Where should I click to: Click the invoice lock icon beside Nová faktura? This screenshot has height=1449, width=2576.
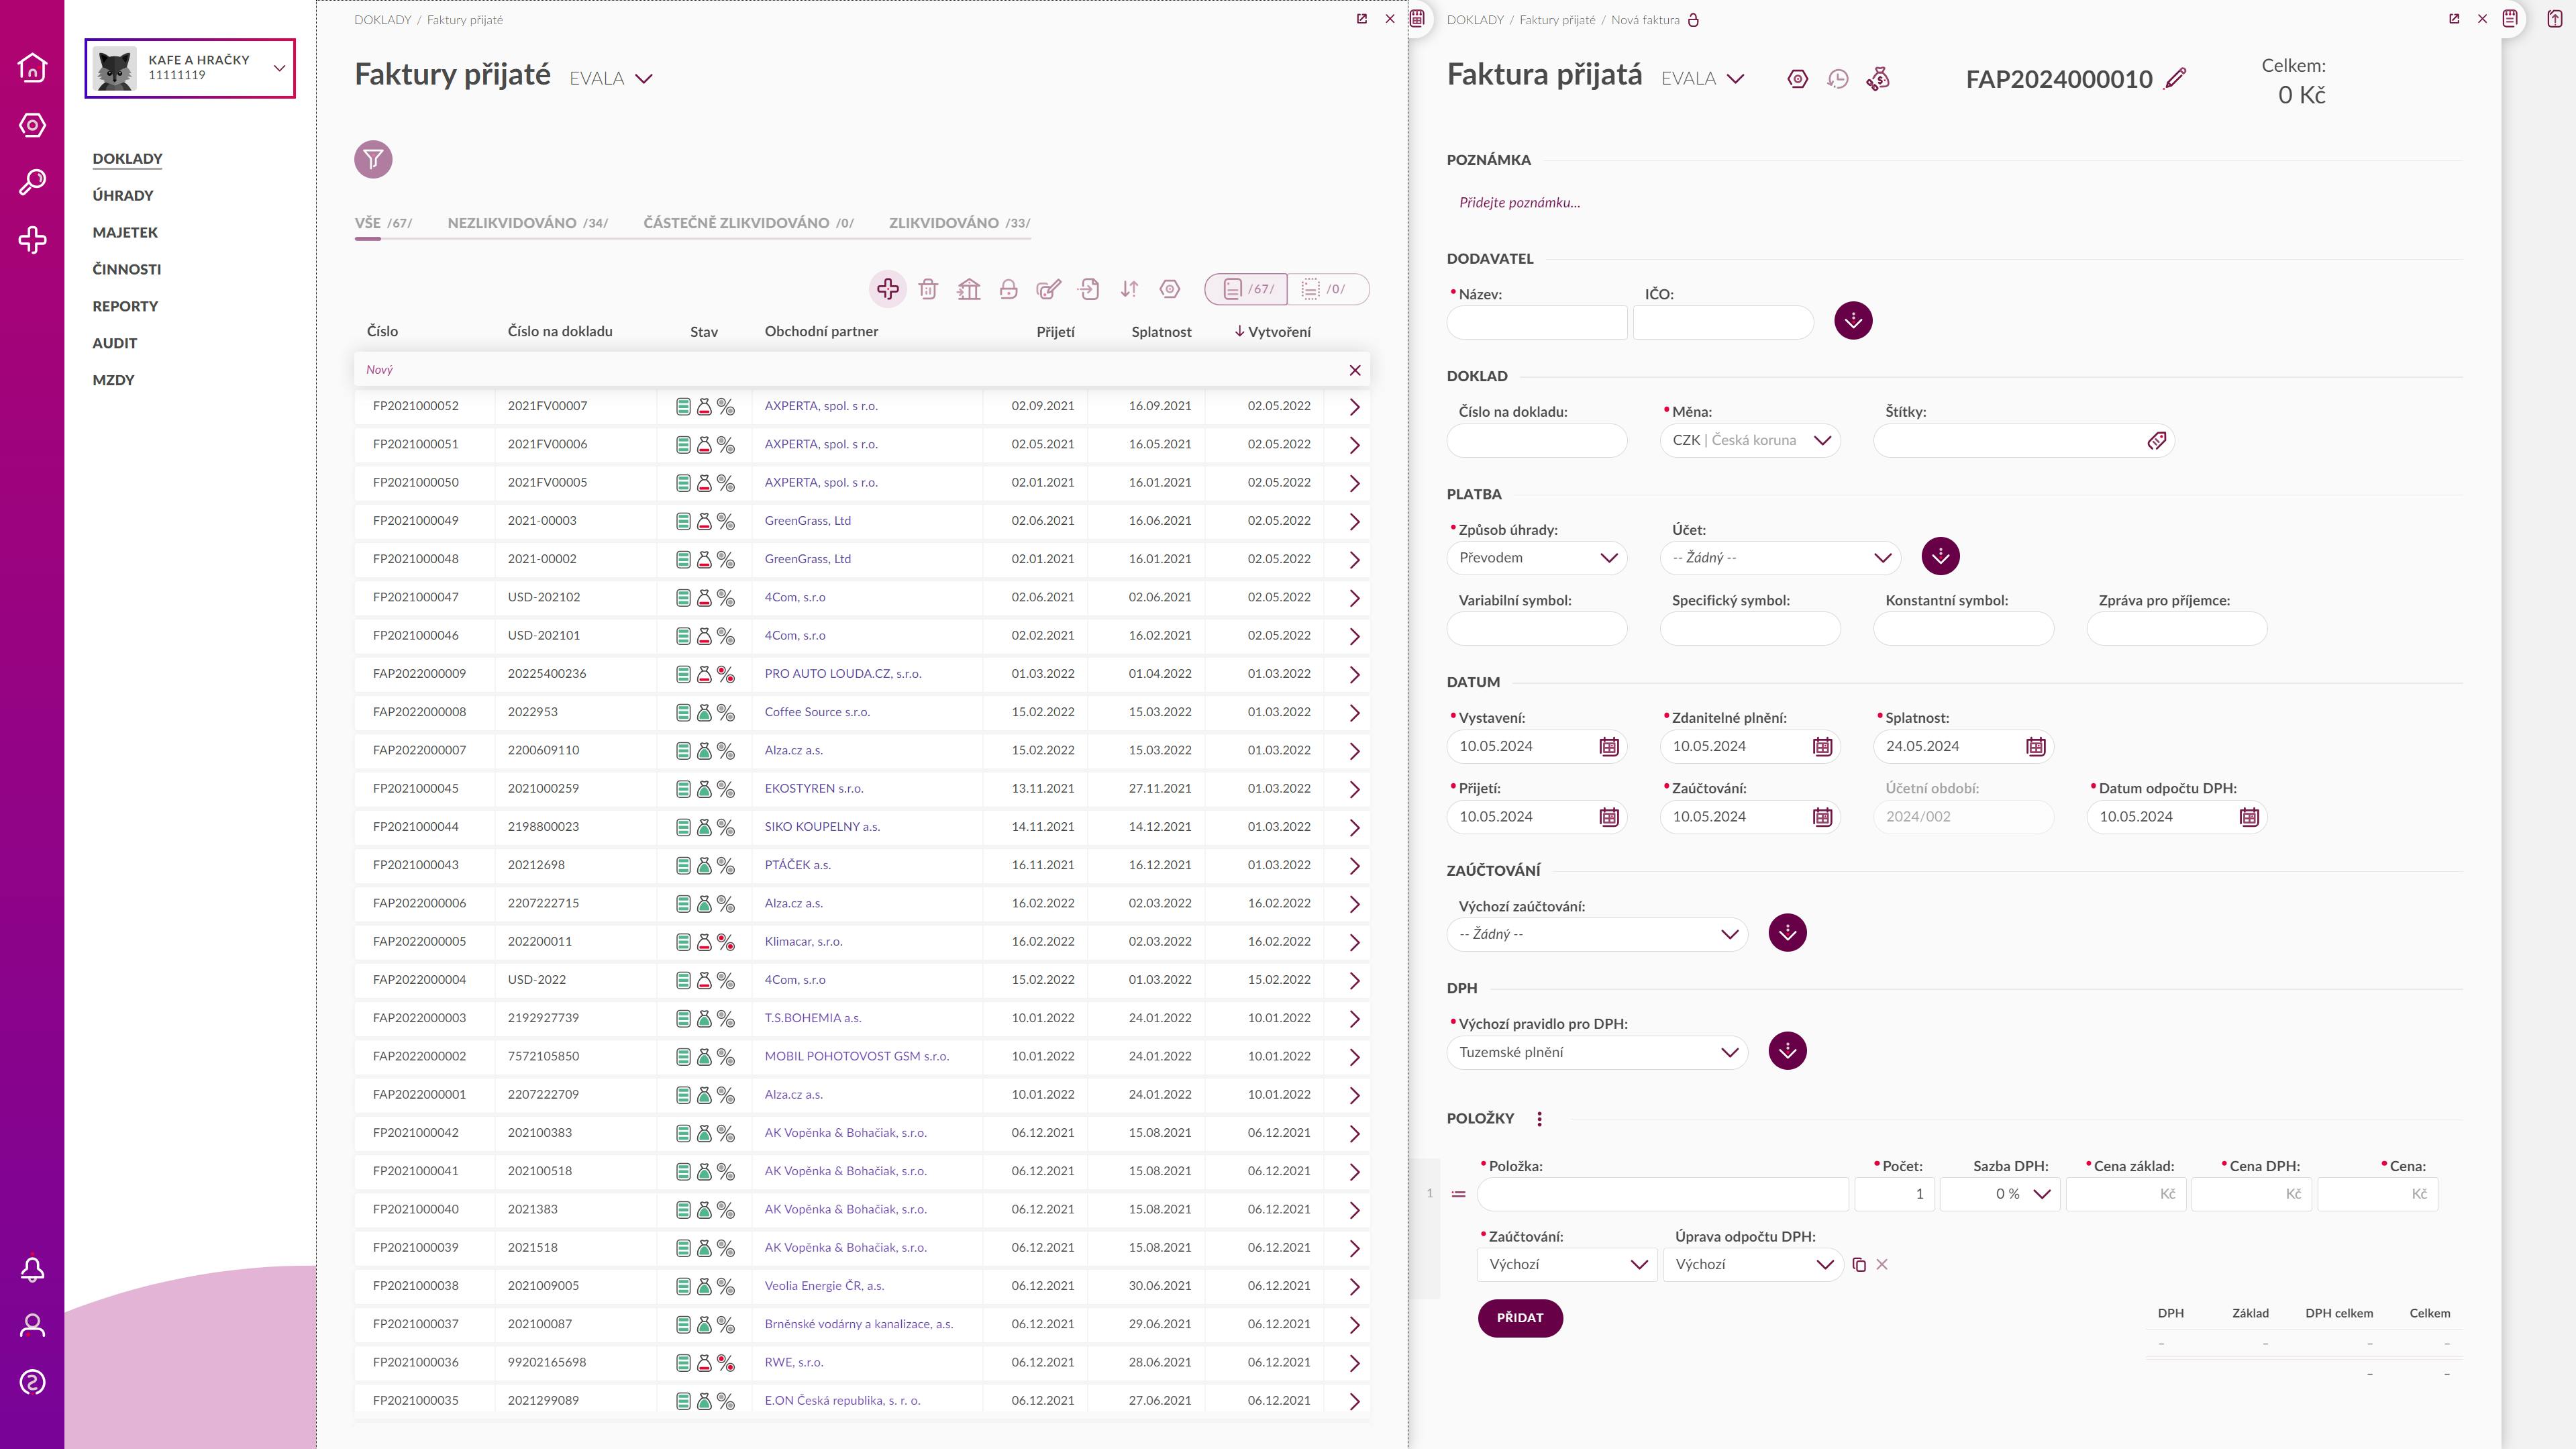tap(1693, 20)
